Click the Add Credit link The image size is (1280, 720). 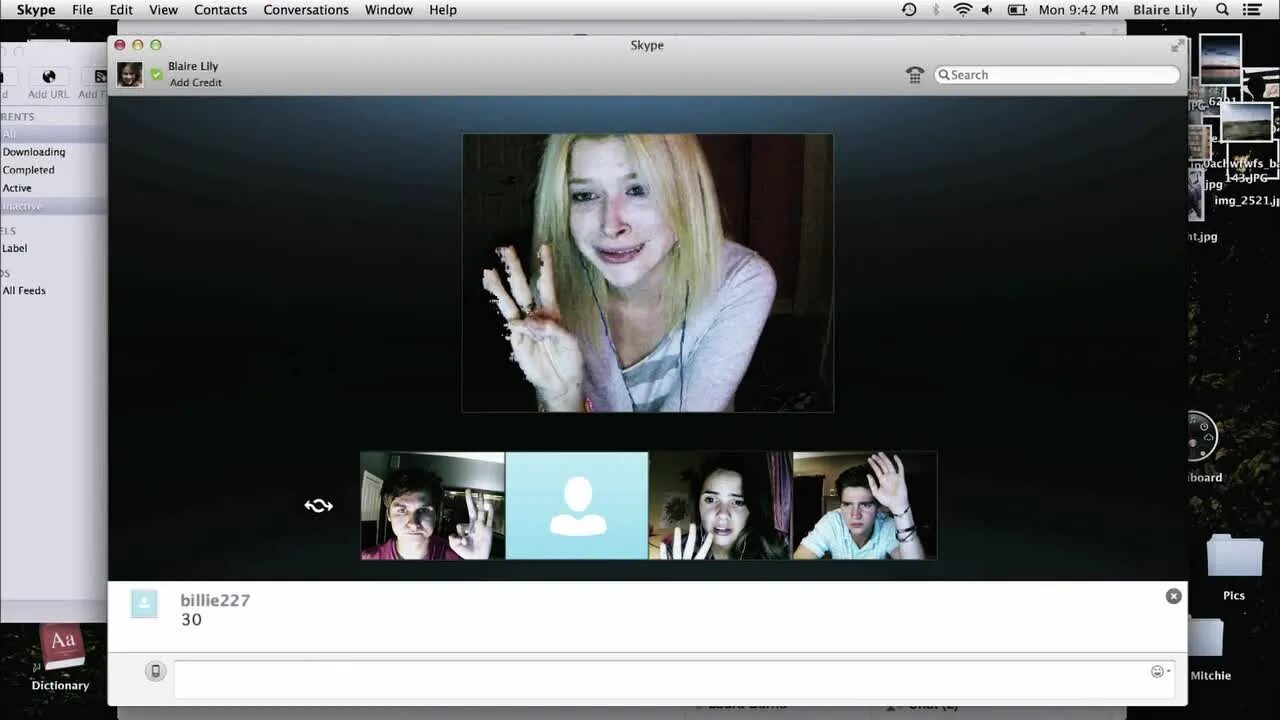(x=196, y=83)
